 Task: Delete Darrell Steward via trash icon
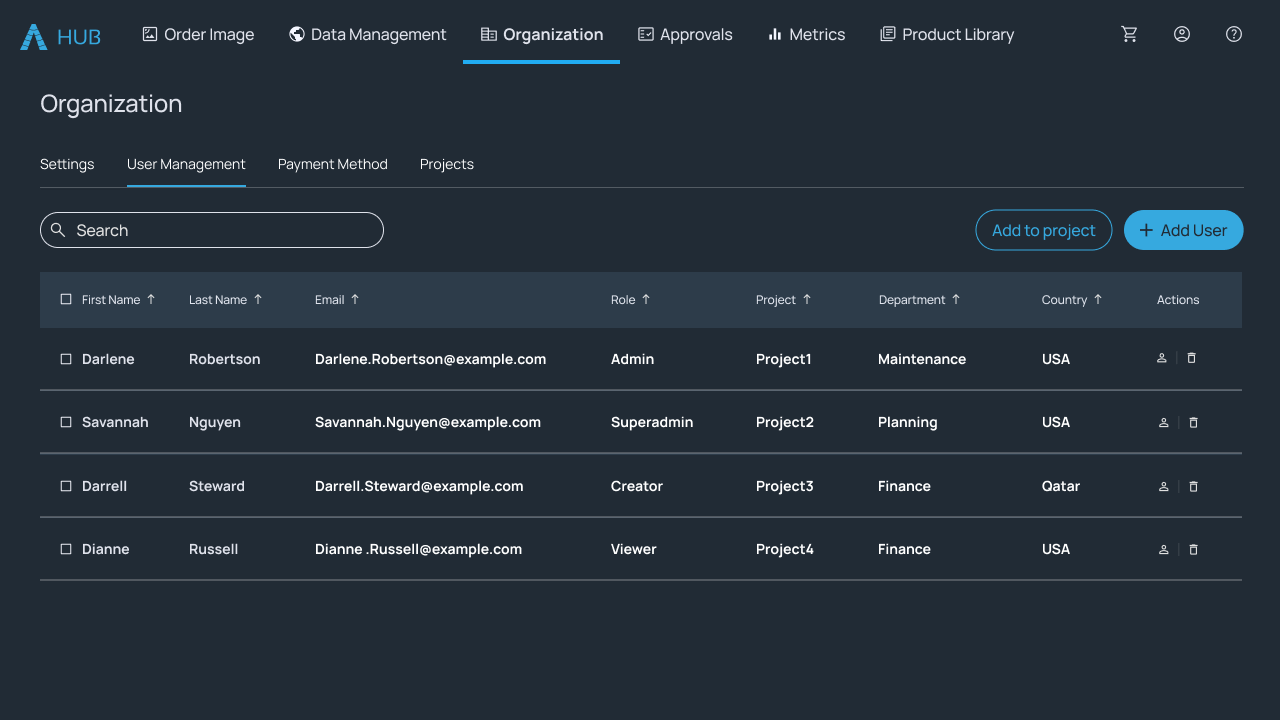(1193, 486)
